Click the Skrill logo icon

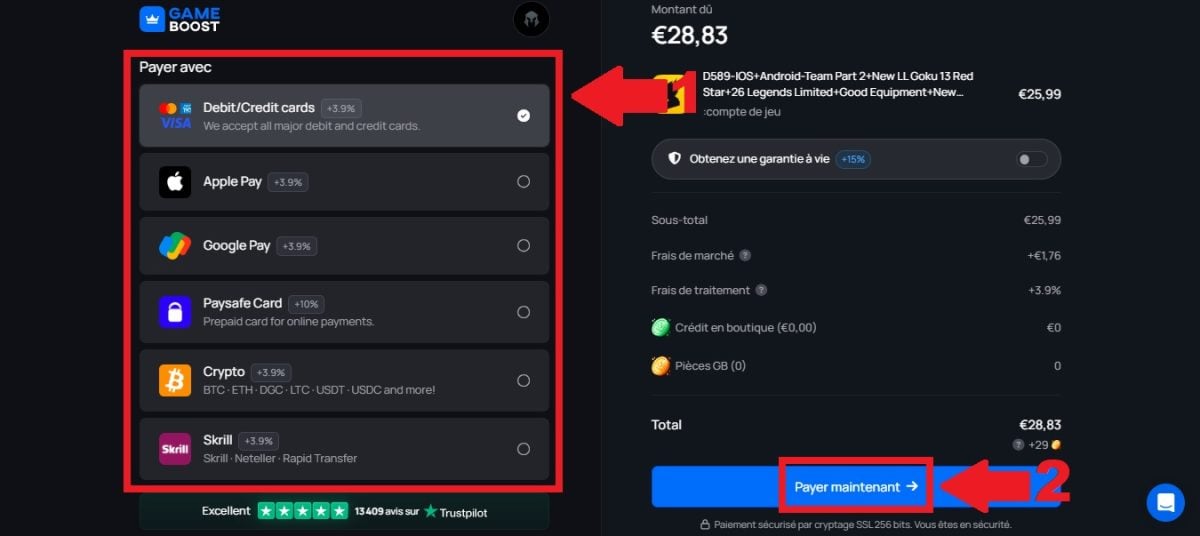click(175, 448)
